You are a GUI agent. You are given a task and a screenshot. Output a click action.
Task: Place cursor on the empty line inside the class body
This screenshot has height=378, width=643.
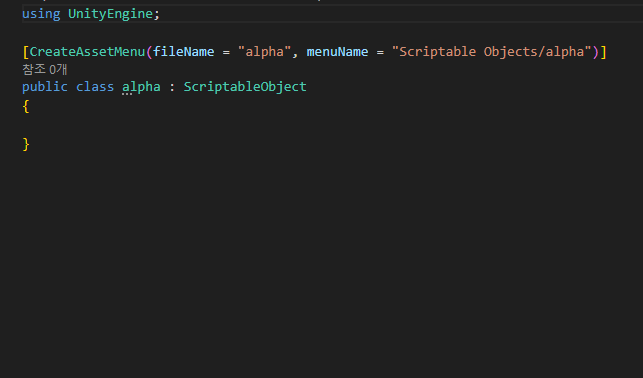point(164,125)
